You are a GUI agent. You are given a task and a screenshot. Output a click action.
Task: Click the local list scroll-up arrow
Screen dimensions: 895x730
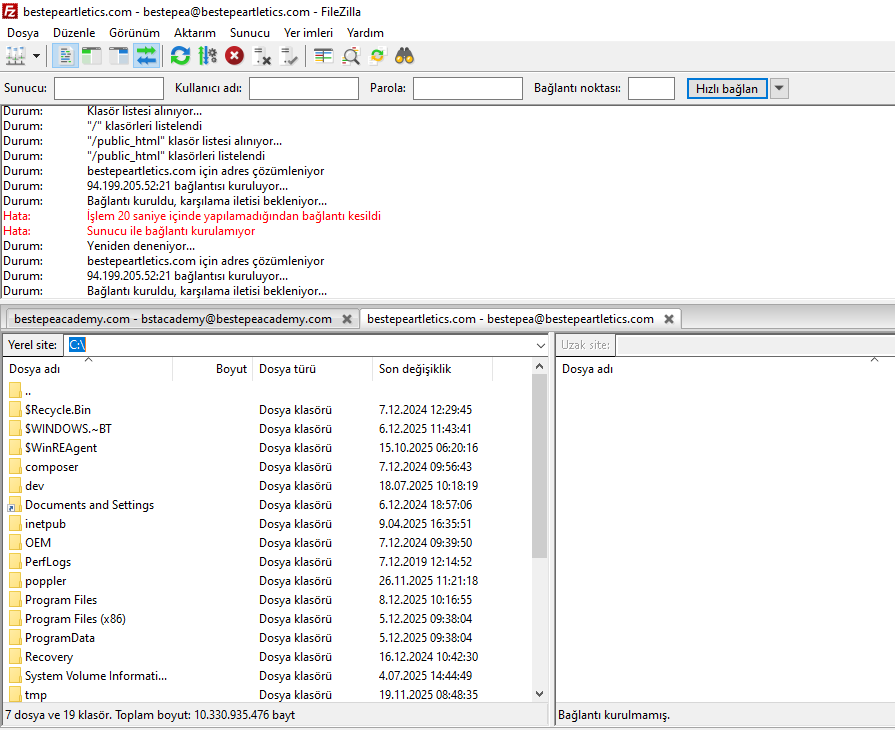tap(539, 366)
